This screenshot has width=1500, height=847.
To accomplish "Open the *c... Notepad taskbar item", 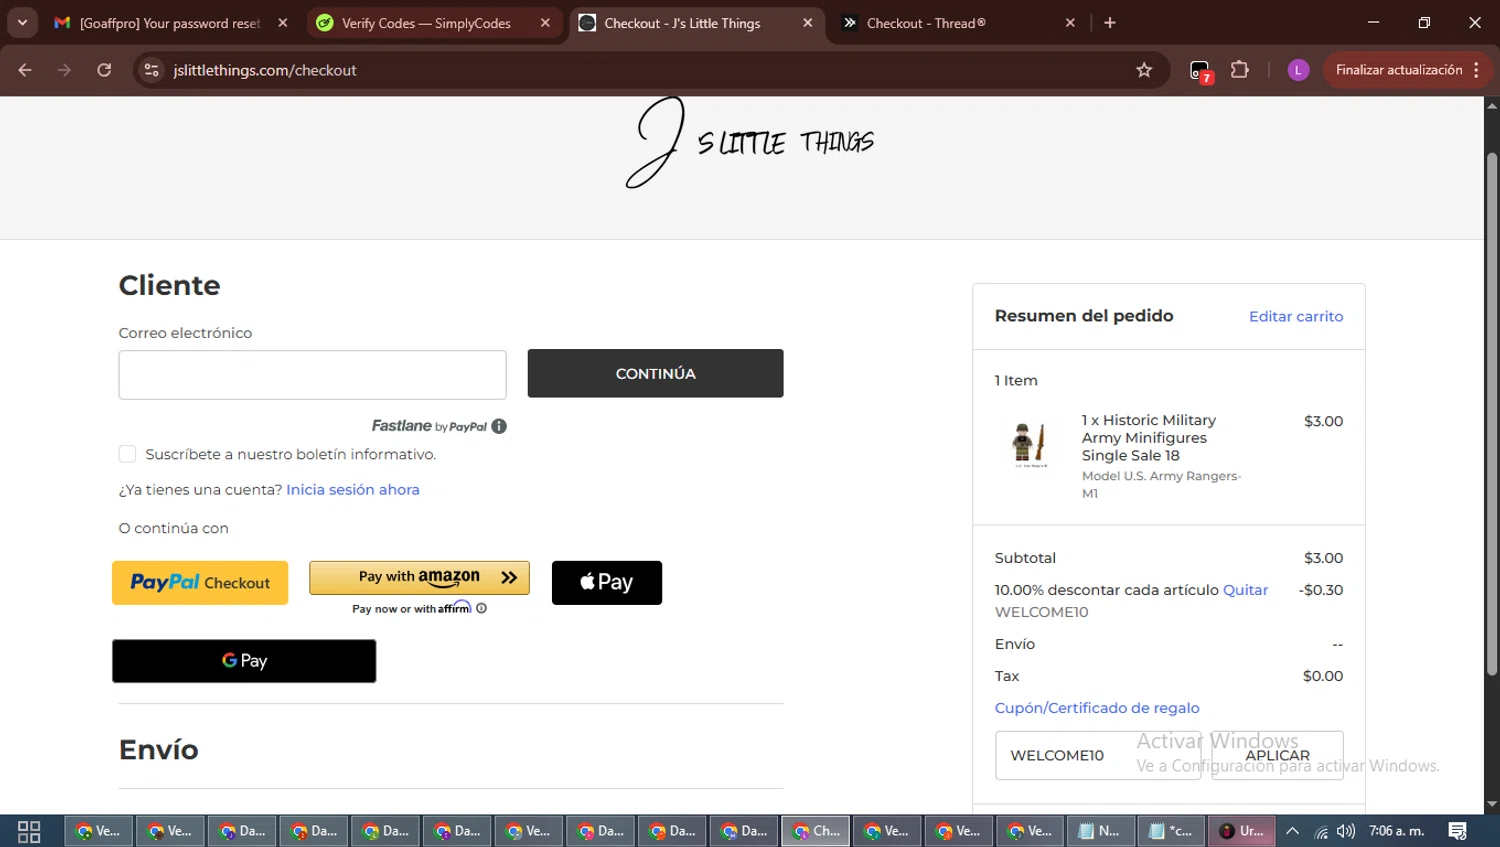I will pos(1171,831).
